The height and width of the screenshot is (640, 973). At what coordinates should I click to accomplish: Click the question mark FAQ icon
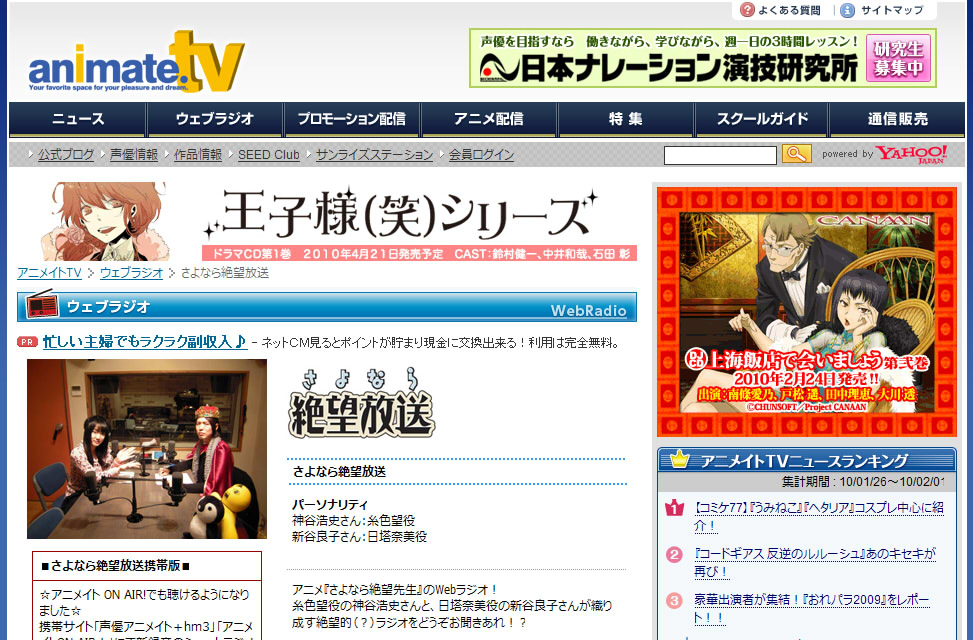click(747, 10)
